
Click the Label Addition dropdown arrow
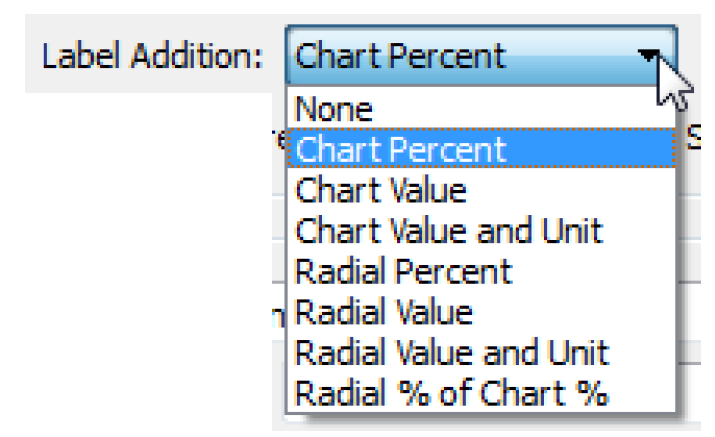click(650, 56)
